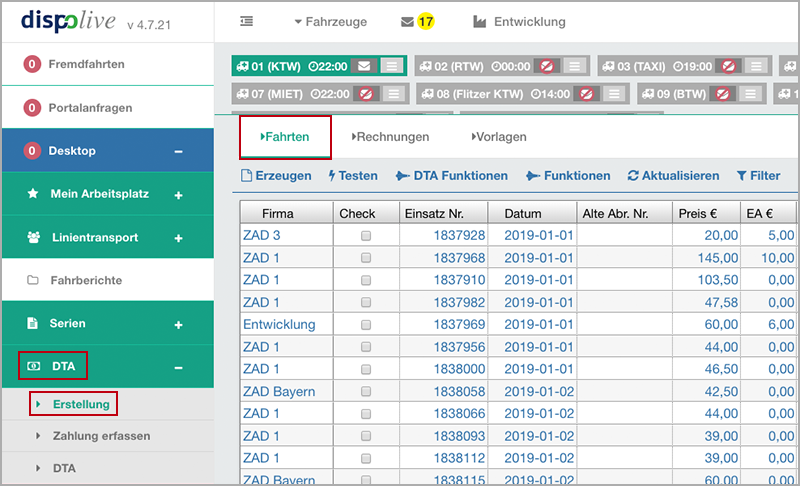Open the Filter option
This screenshot has height=486, width=800.
click(x=759, y=176)
